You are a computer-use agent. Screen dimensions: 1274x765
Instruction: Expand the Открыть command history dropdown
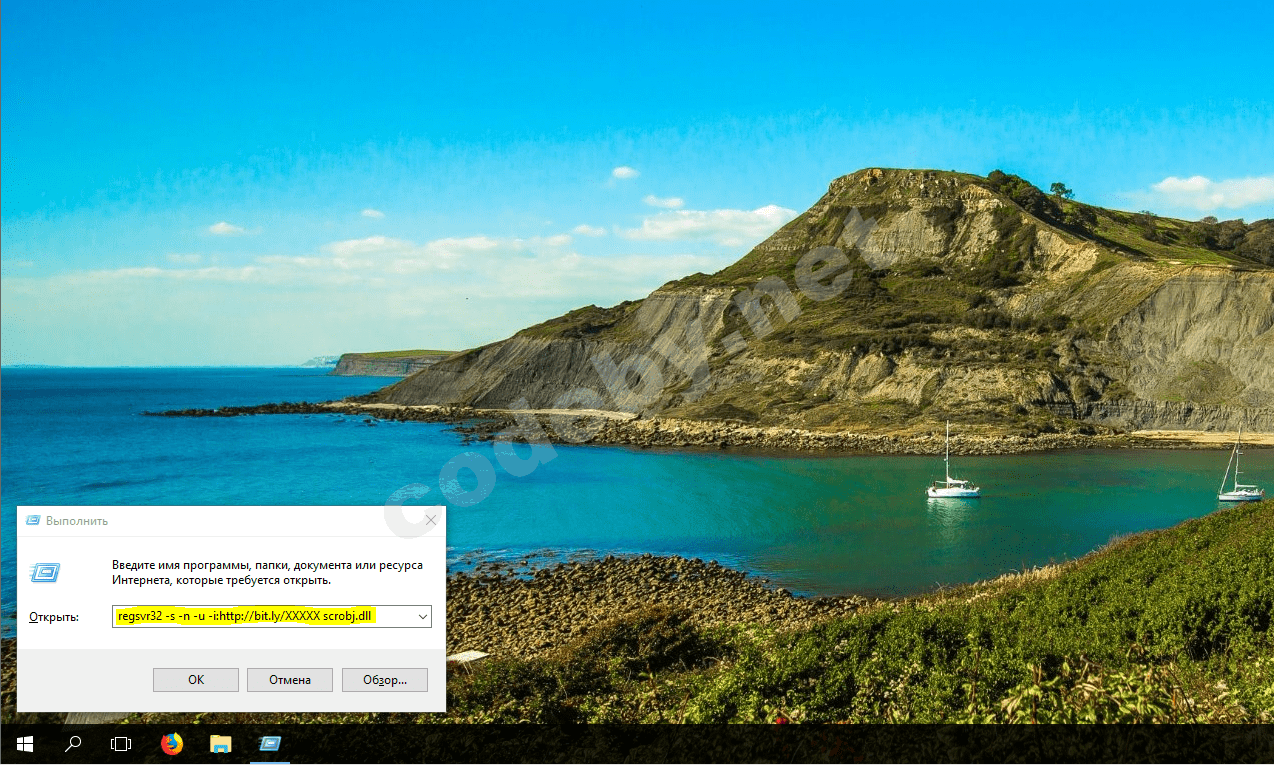pos(422,617)
